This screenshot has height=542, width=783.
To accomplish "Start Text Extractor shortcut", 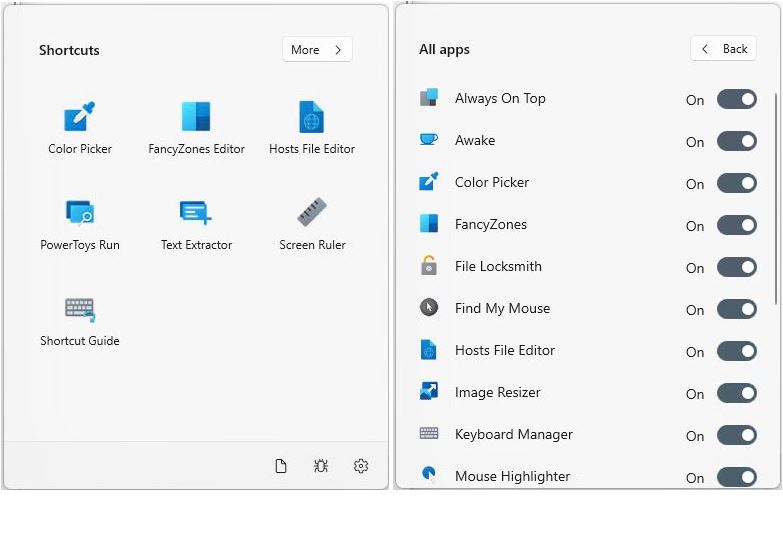I will coord(196,224).
